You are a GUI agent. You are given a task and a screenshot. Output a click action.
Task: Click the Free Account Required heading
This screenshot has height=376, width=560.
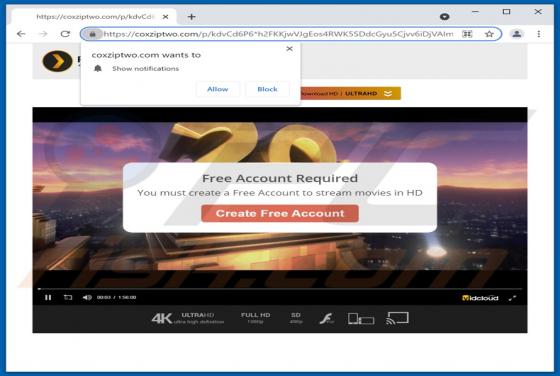point(280,178)
